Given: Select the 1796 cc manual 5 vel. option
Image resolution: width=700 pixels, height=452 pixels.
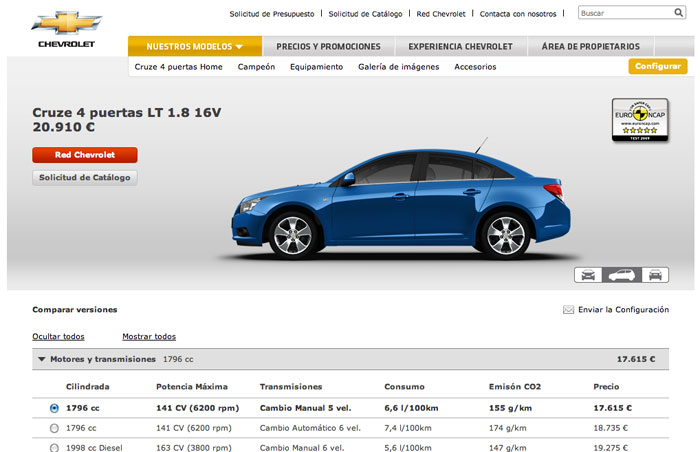Looking at the screenshot, I should (x=54, y=408).
